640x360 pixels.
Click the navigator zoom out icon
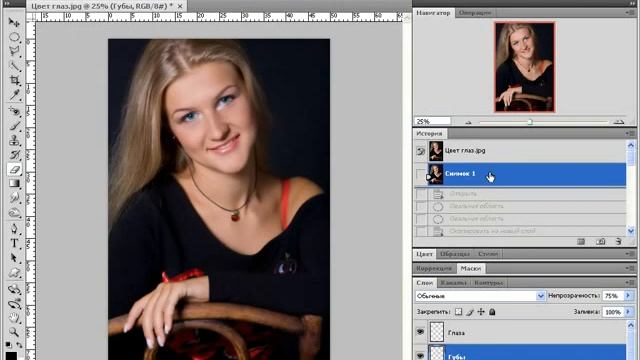pyautogui.click(x=468, y=122)
